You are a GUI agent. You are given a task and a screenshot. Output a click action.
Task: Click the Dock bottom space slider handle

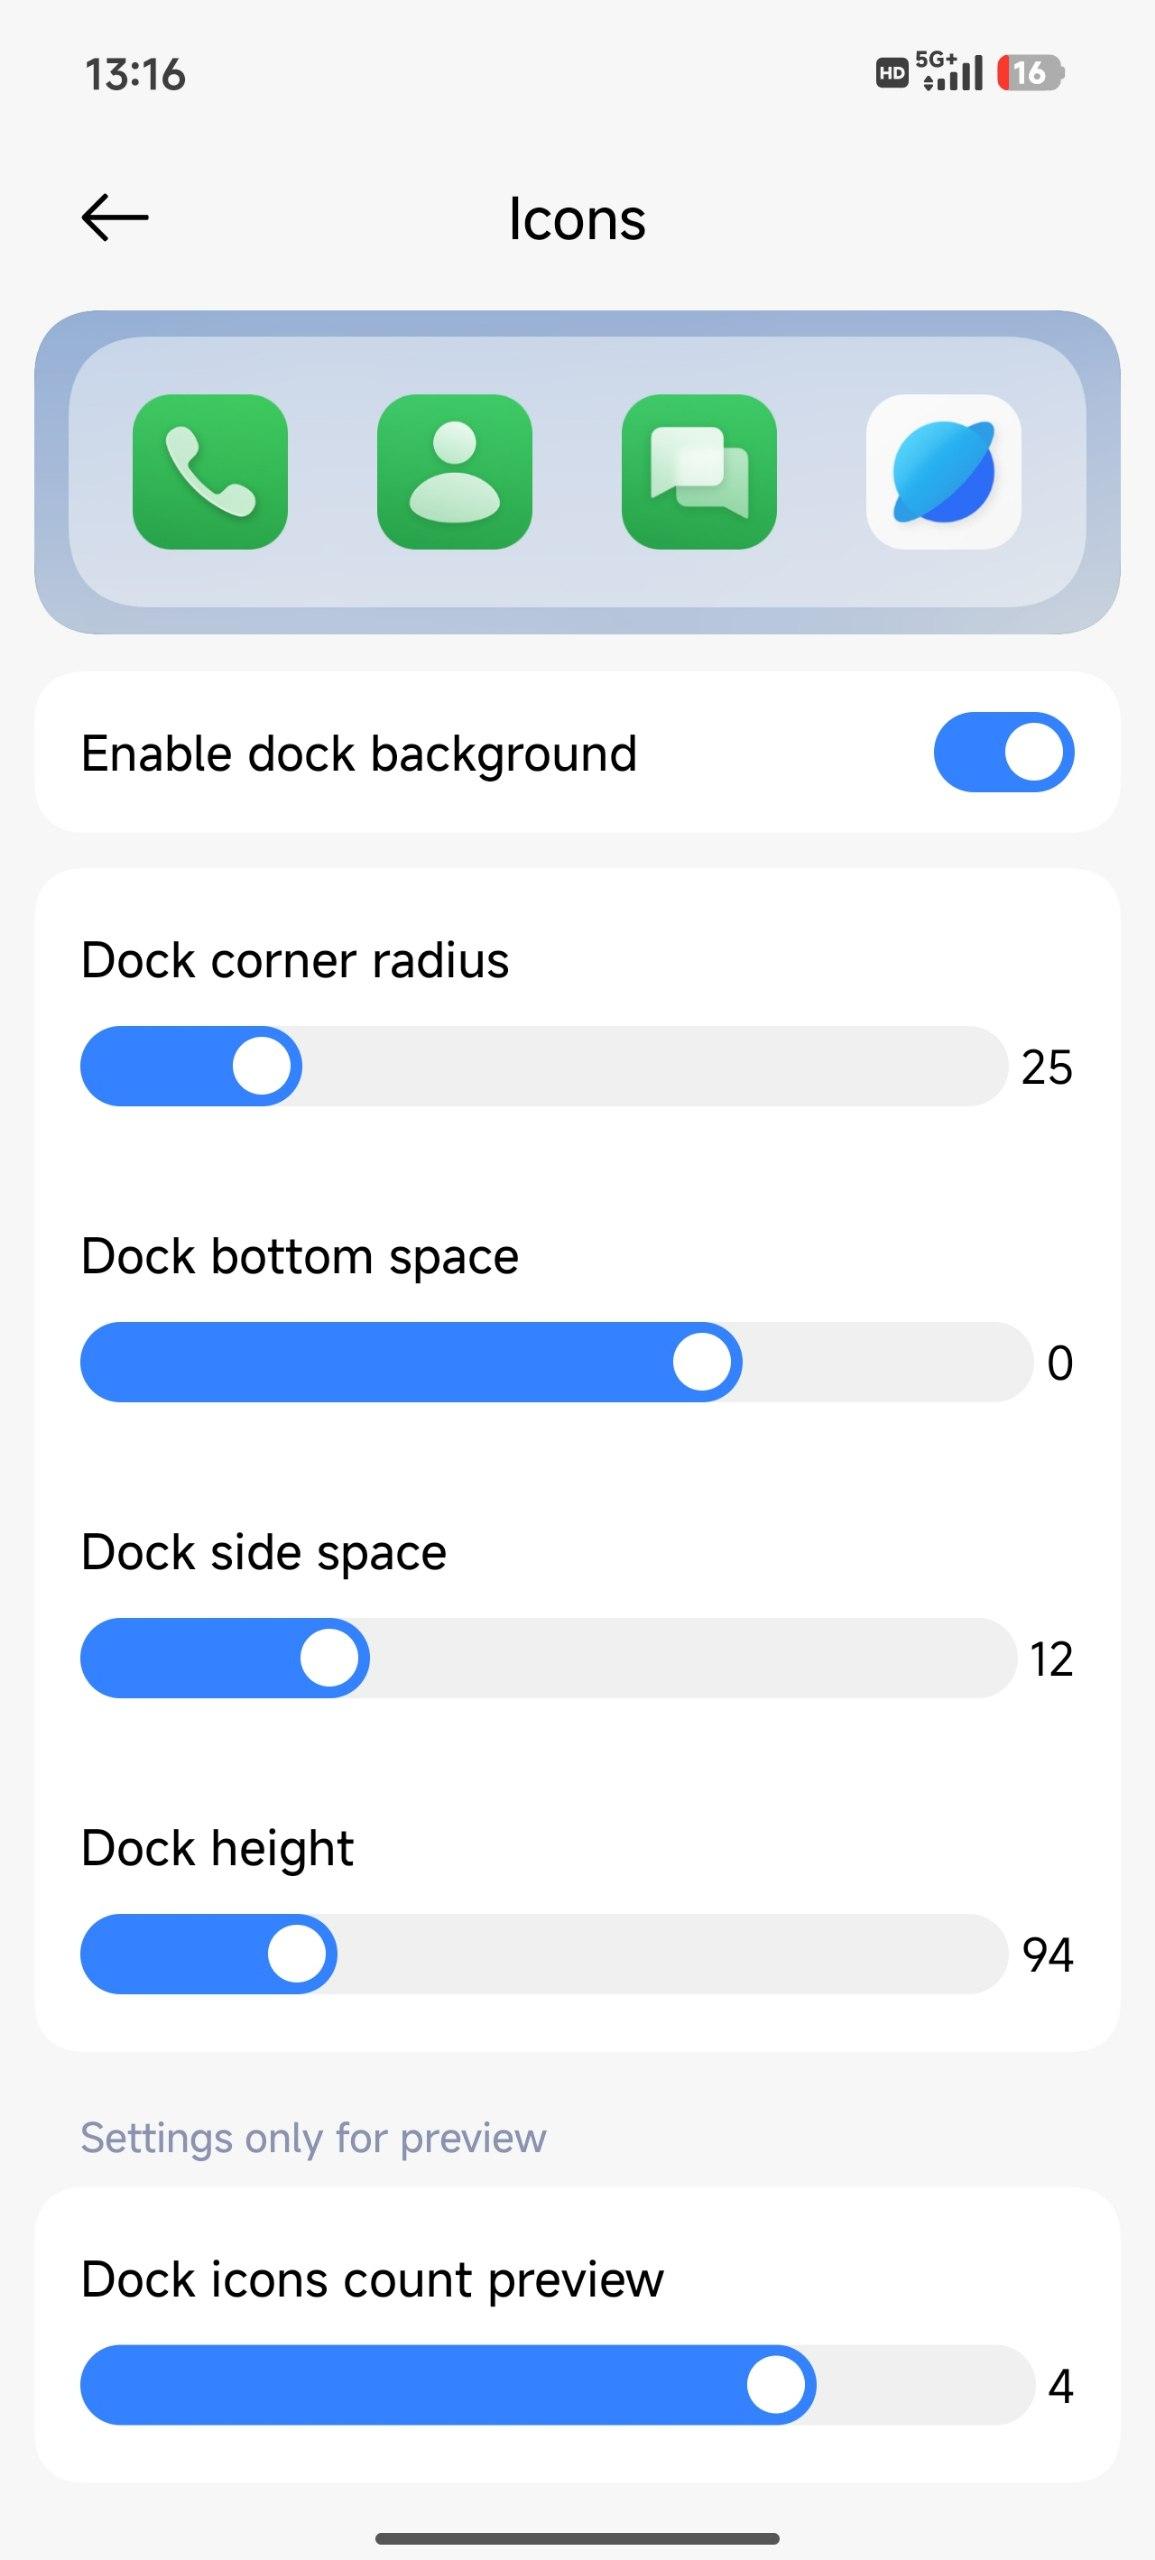coord(702,1362)
